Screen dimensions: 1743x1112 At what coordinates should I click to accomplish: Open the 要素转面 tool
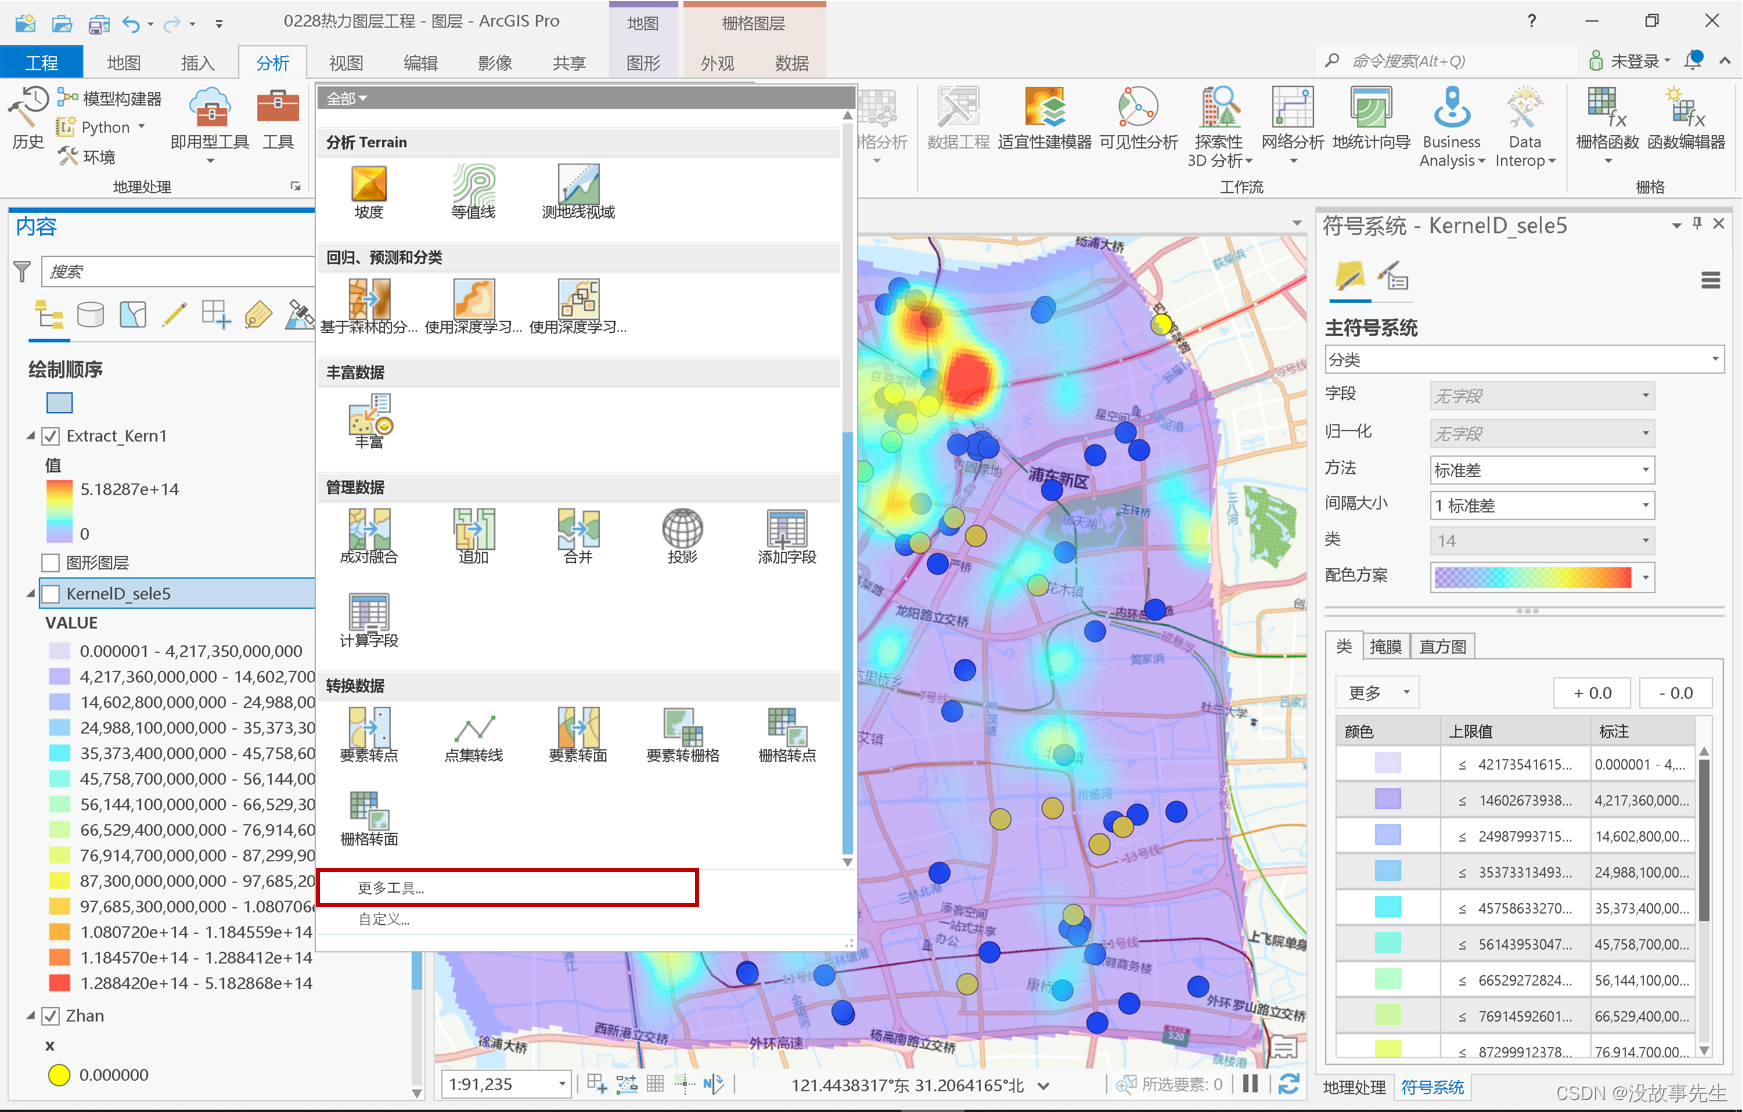pyautogui.click(x=578, y=735)
